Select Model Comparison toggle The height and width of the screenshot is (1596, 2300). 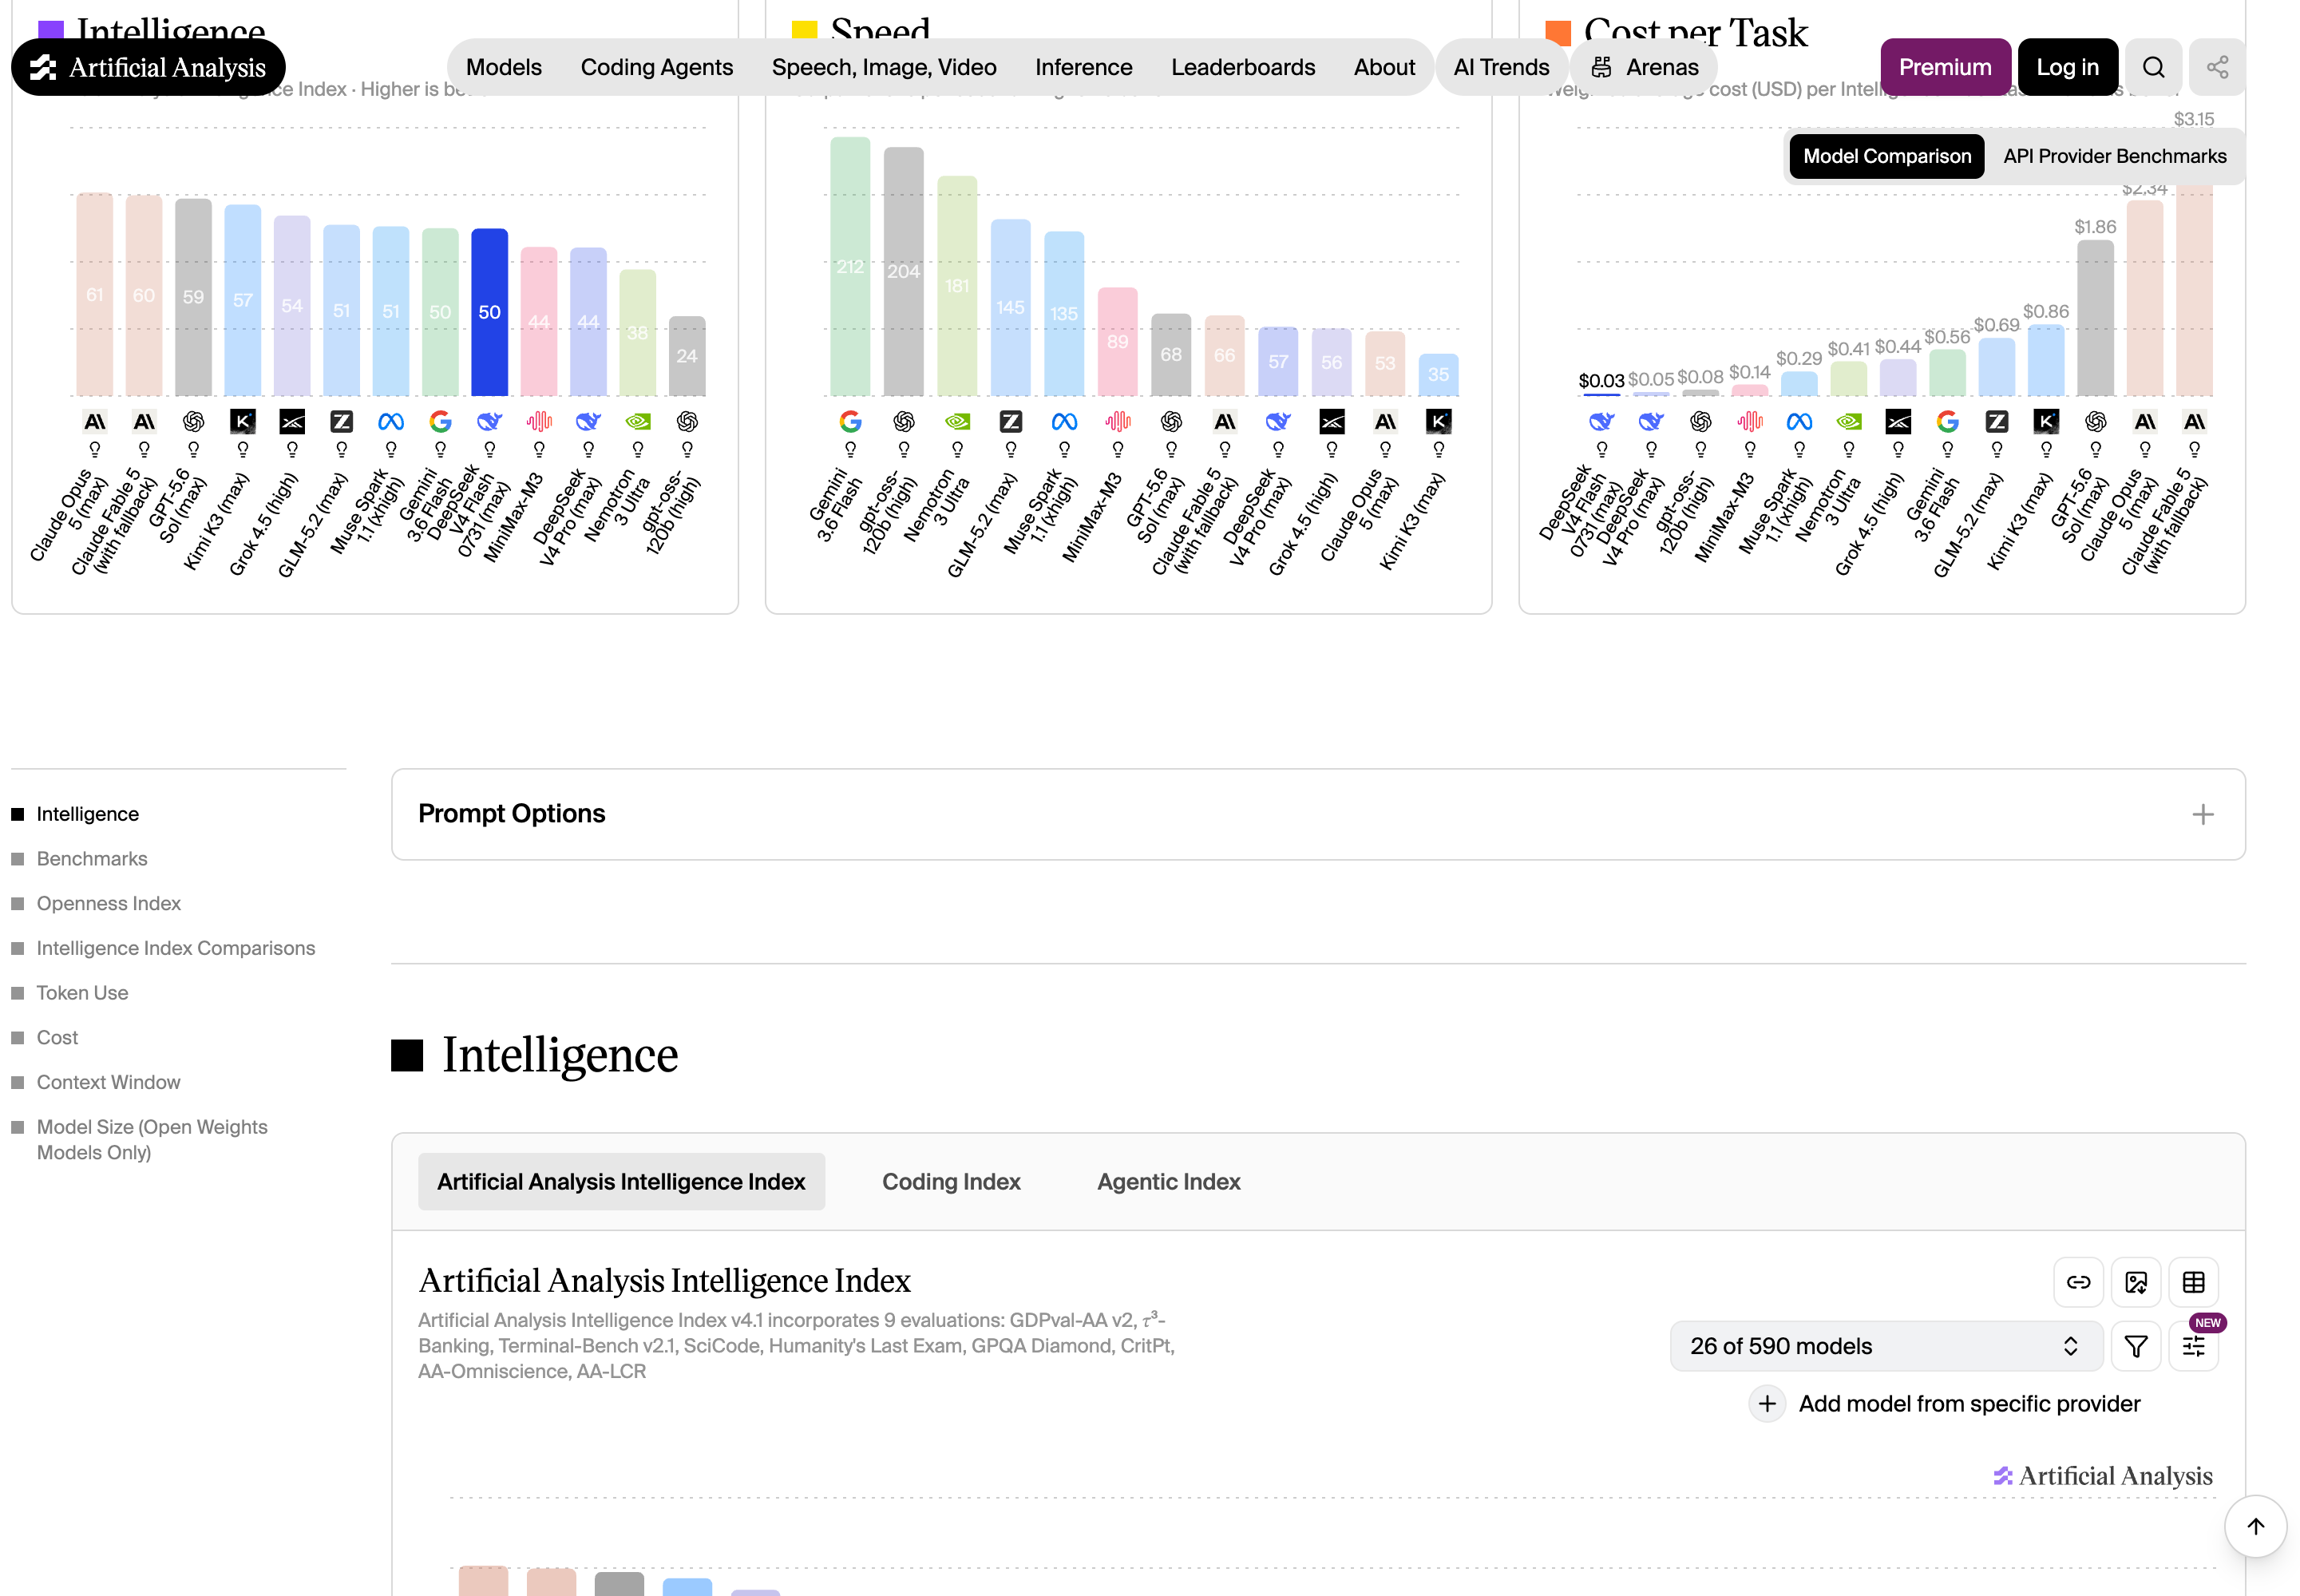(1886, 156)
